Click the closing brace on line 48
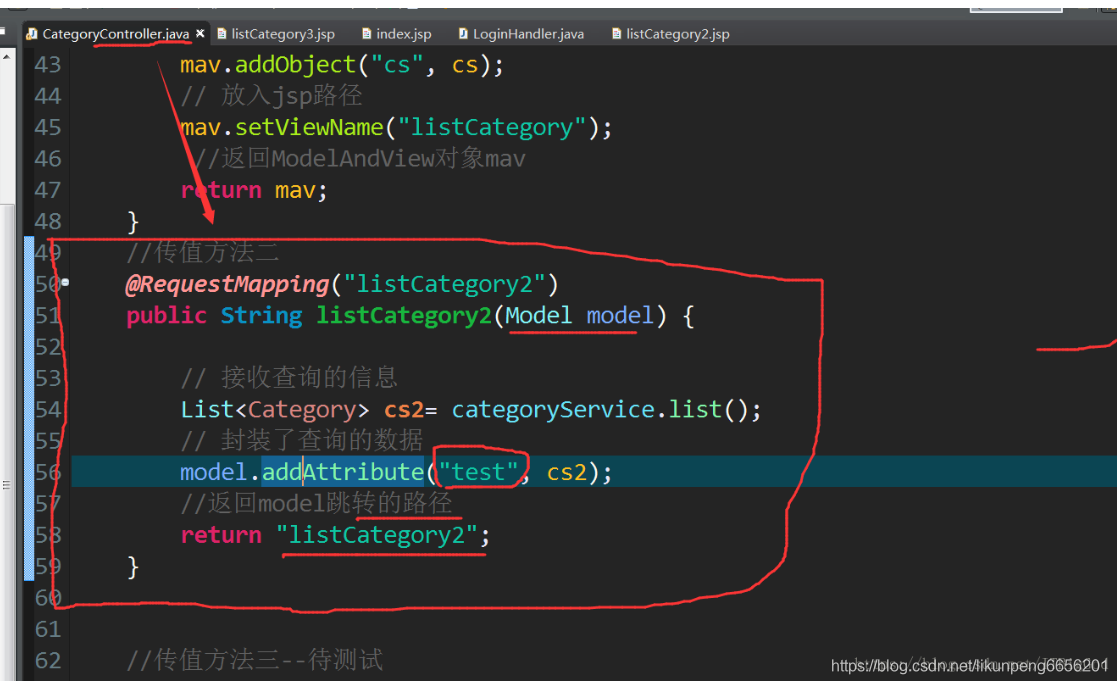Viewport: 1117px width, 685px height. click(133, 222)
